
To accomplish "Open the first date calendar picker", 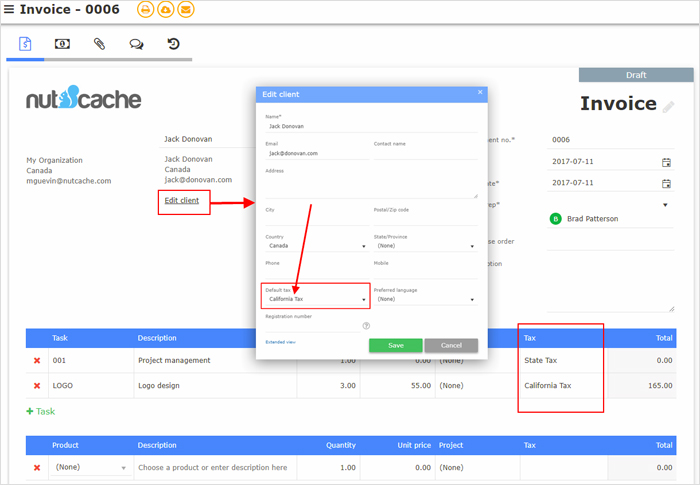I will click(666, 162).
